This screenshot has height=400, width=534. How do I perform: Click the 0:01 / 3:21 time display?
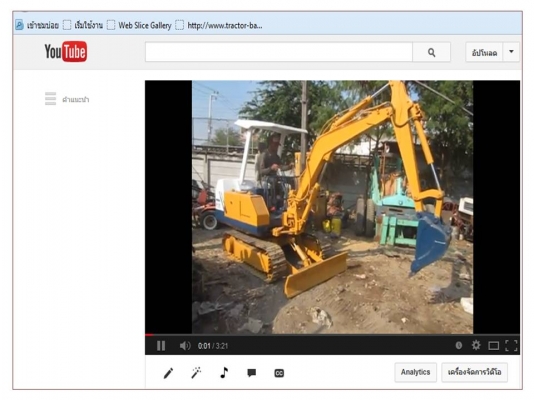coord(213,346)
